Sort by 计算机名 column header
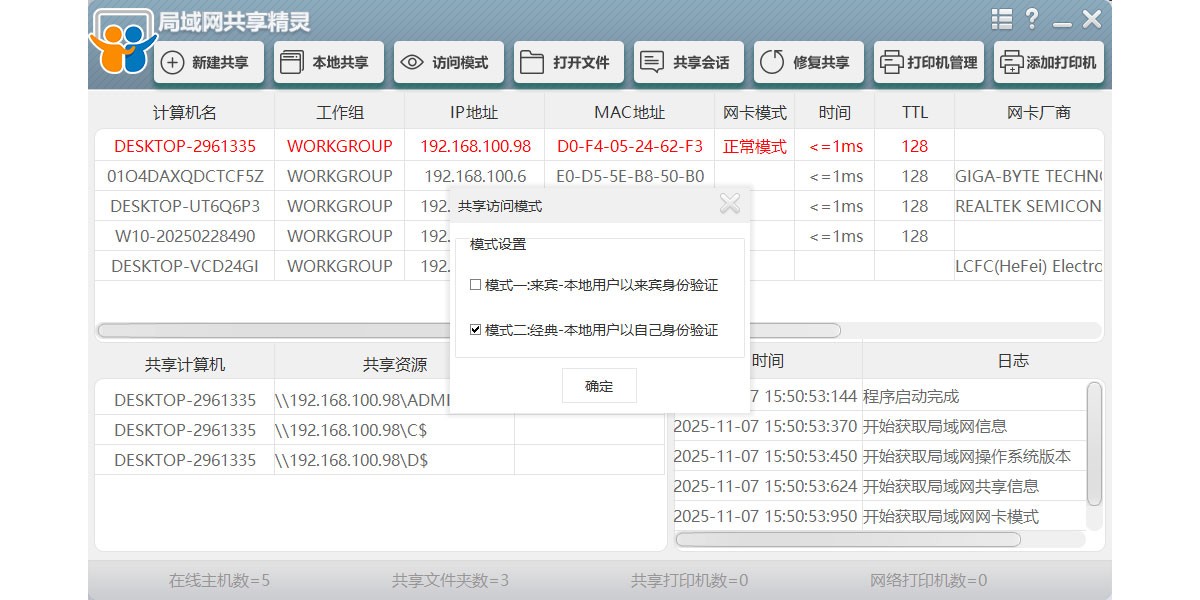Viewport: 1200px width, 600px height. coord(185,112)
